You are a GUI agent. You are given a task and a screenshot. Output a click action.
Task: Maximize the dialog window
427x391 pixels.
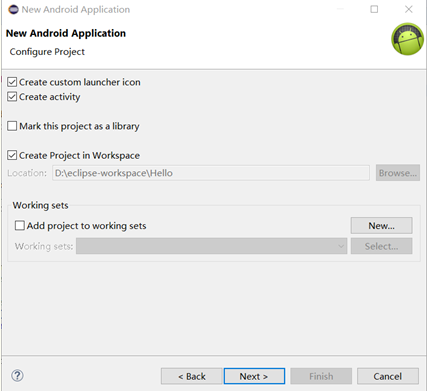374,9
